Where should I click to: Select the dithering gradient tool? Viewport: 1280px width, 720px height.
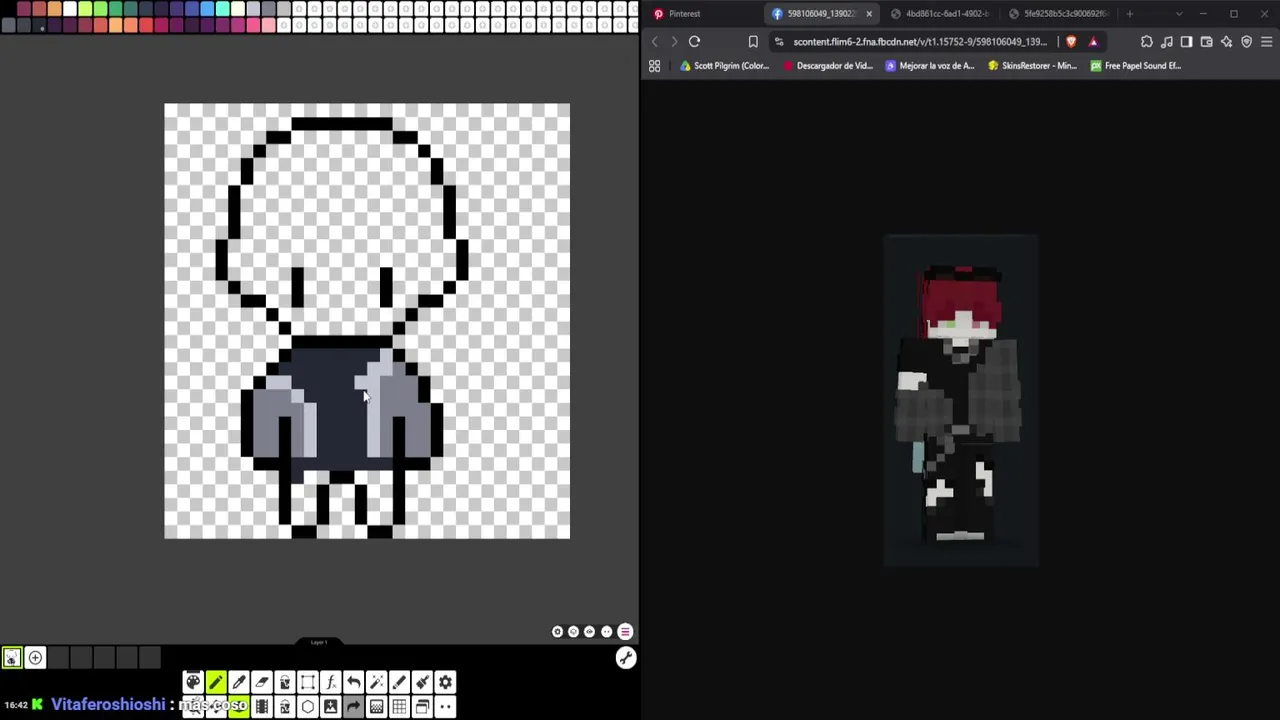point(377,707)
